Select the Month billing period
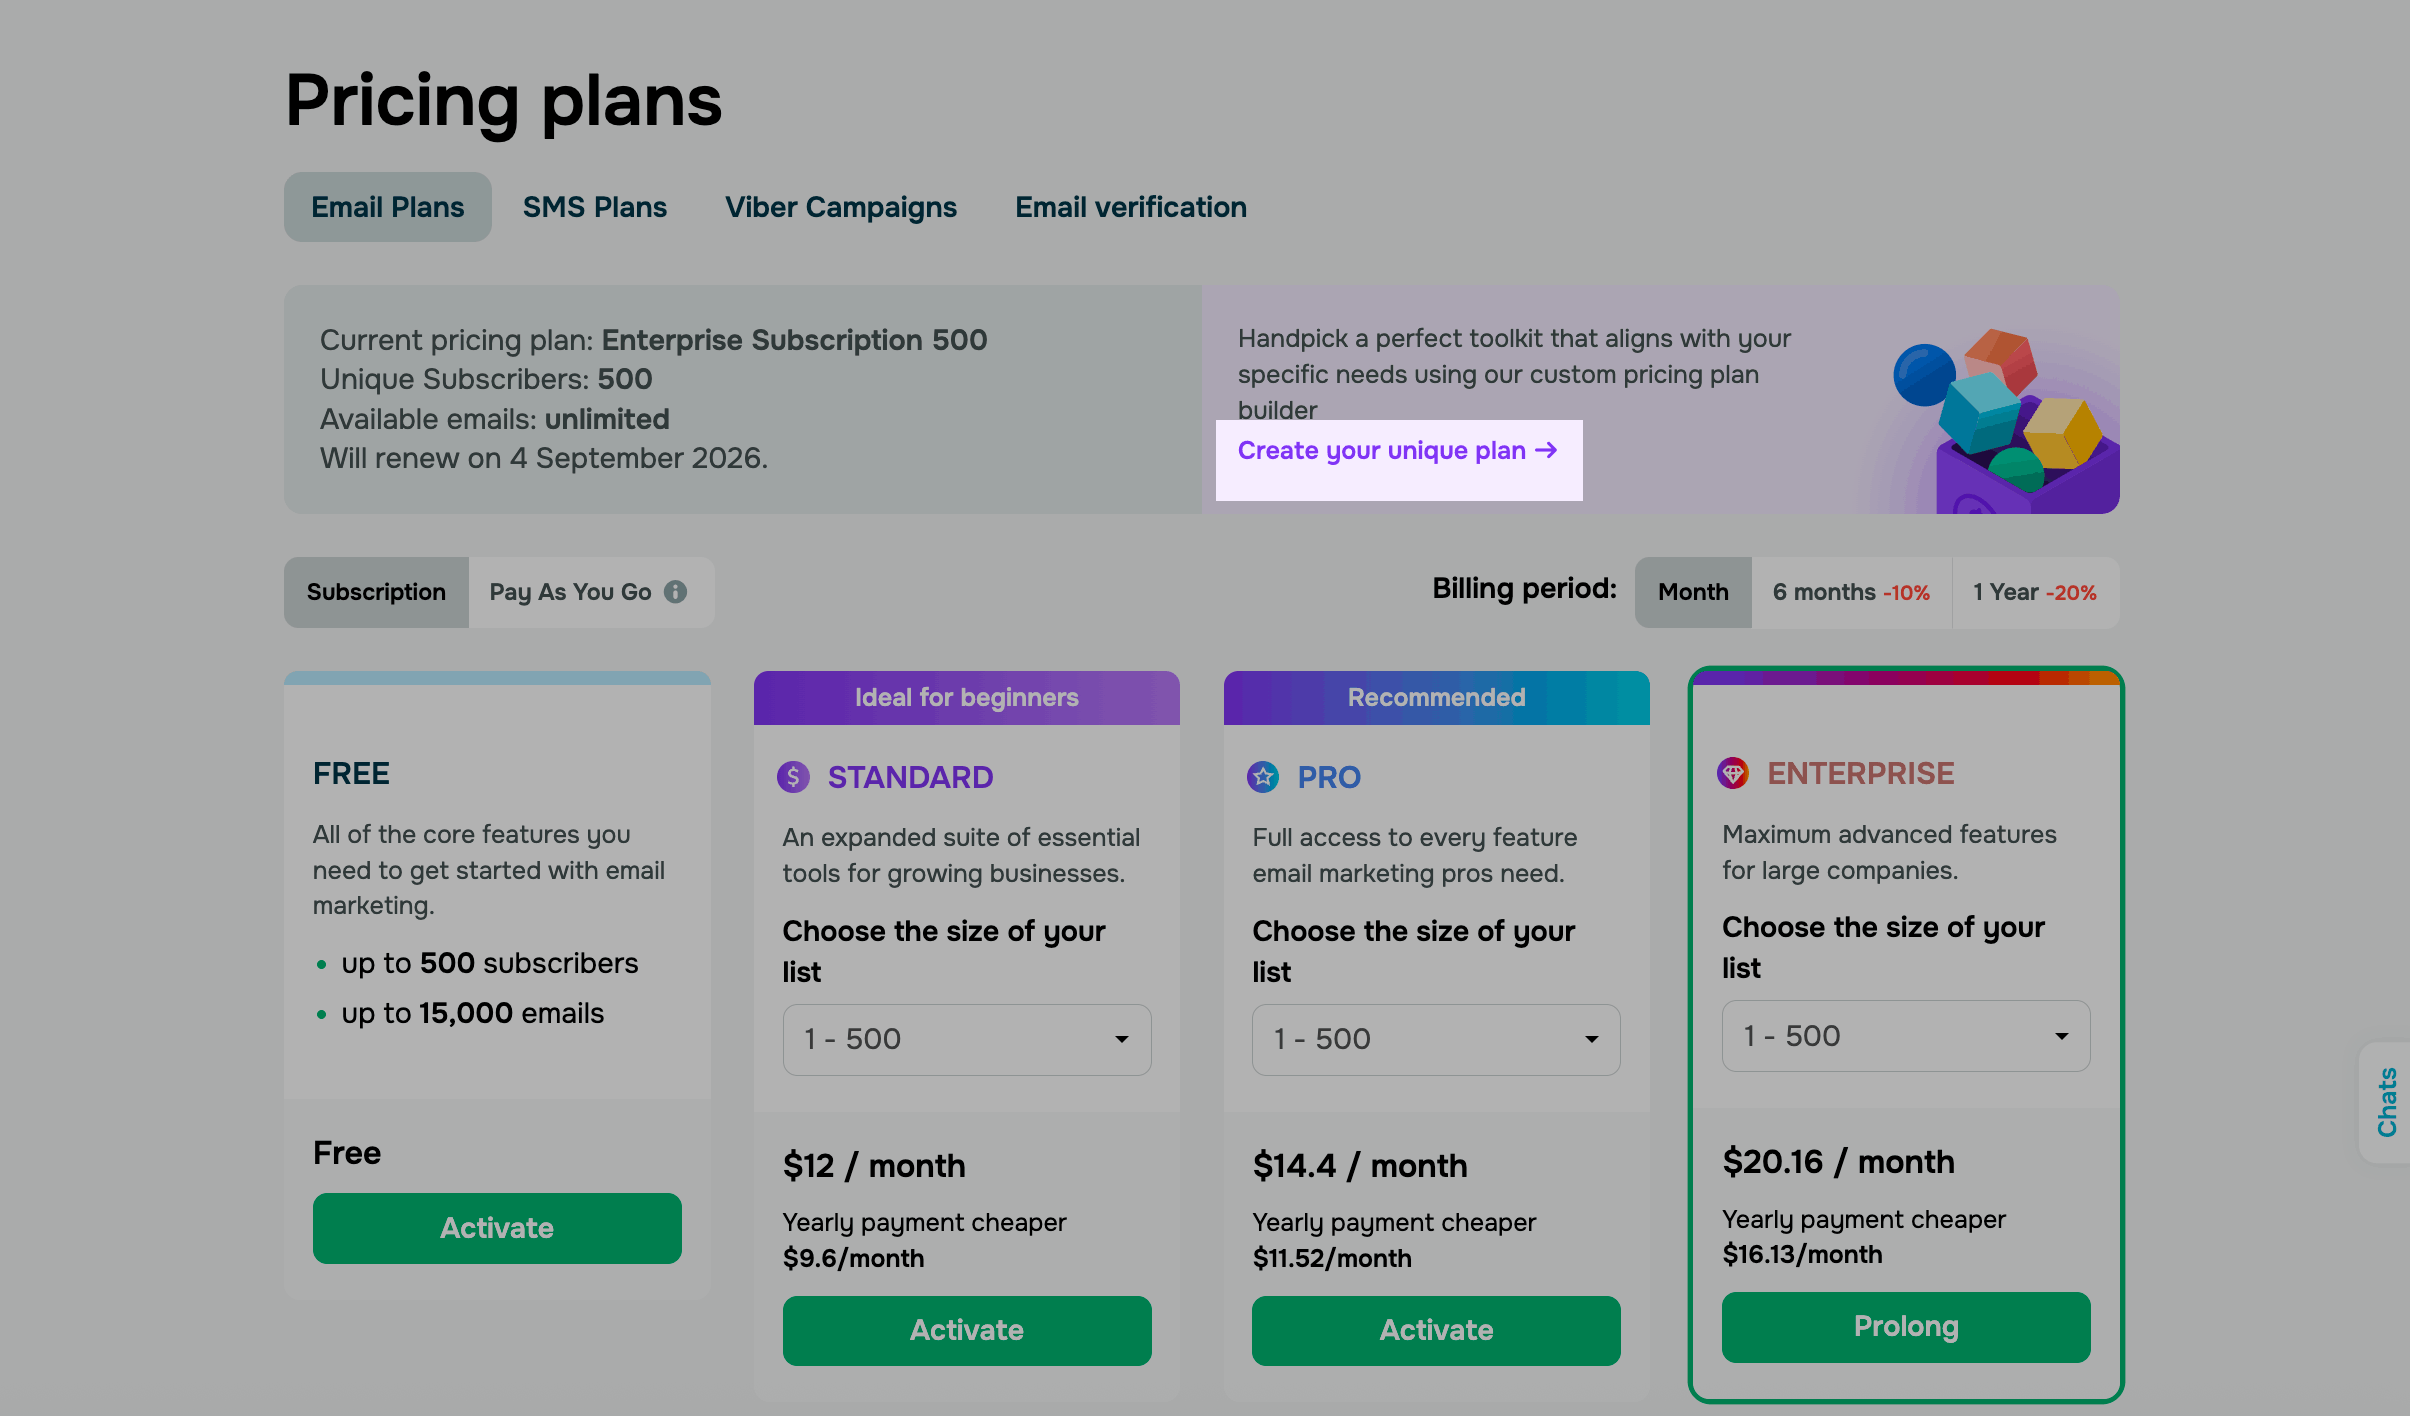Viewport: 2410px width, 1416px height. [1693, 592]
